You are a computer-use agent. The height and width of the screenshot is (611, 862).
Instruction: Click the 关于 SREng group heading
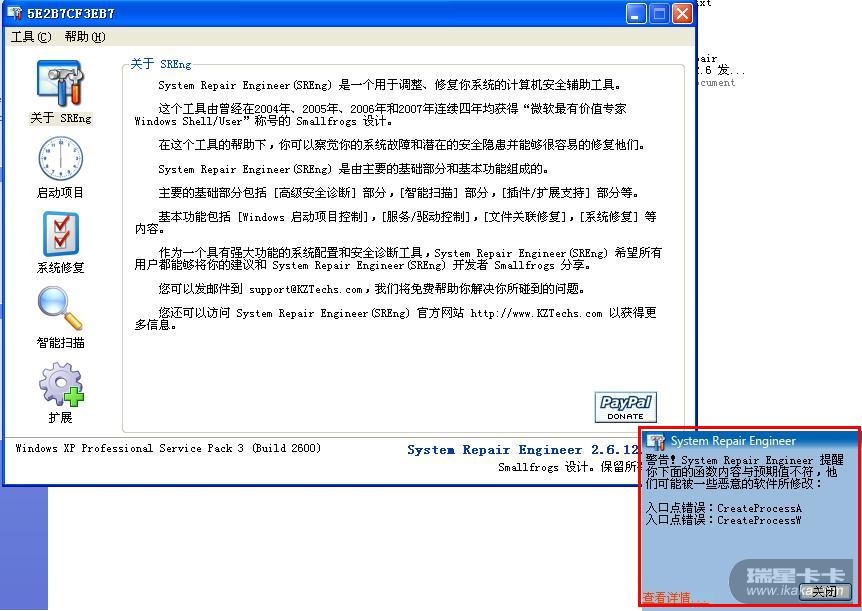(161, 64)
